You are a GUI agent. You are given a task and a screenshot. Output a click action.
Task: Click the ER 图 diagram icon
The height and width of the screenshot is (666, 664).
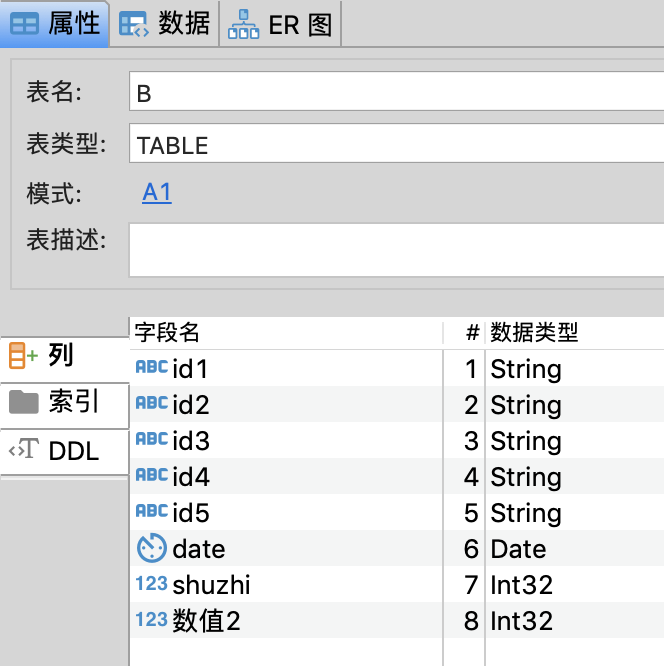[243, 24]
